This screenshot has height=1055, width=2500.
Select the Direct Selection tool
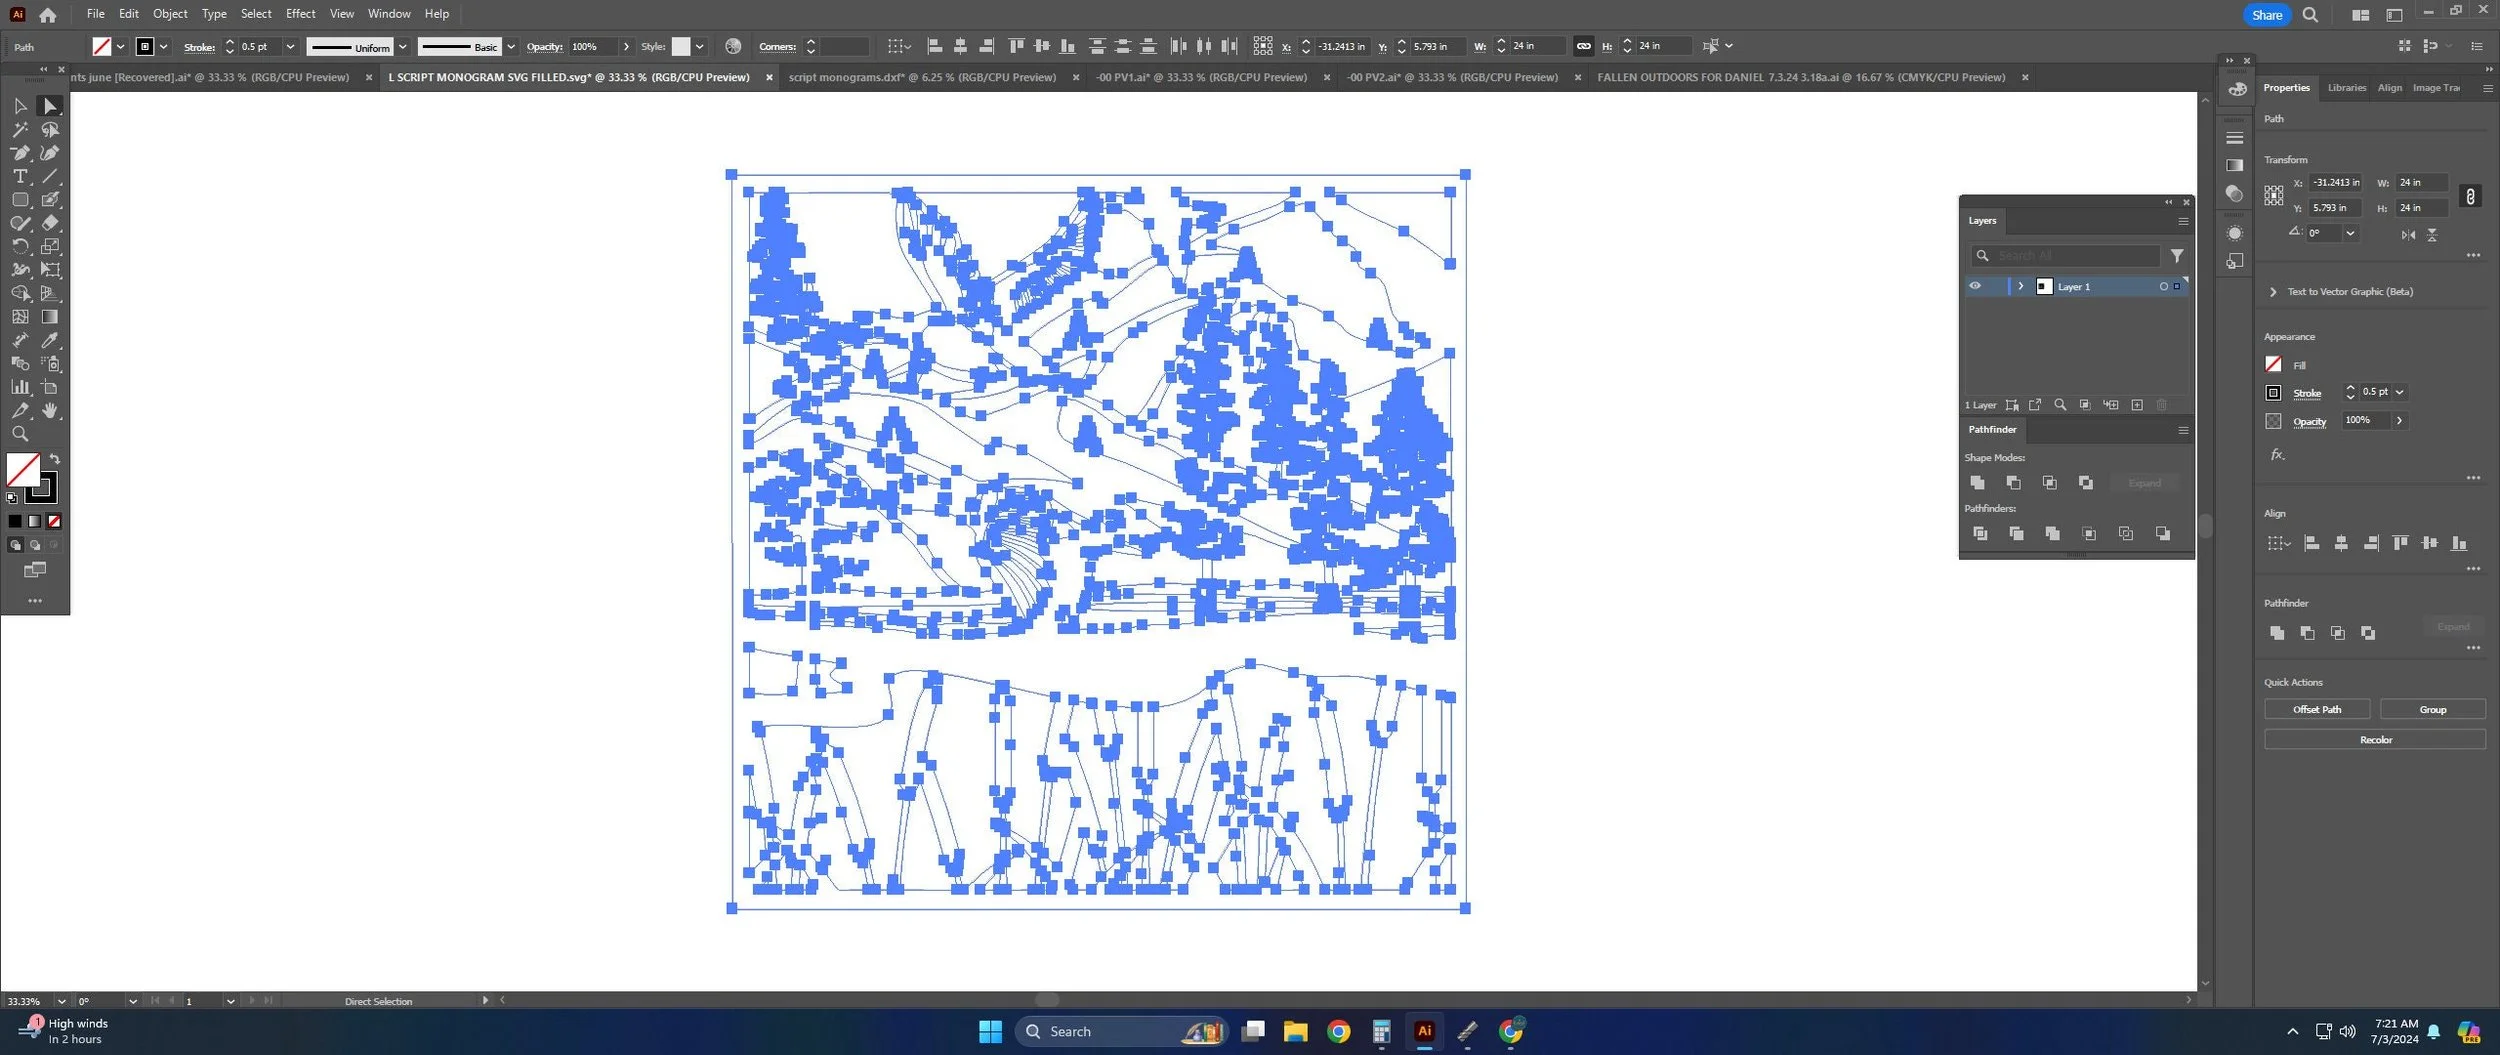(49, 106)
